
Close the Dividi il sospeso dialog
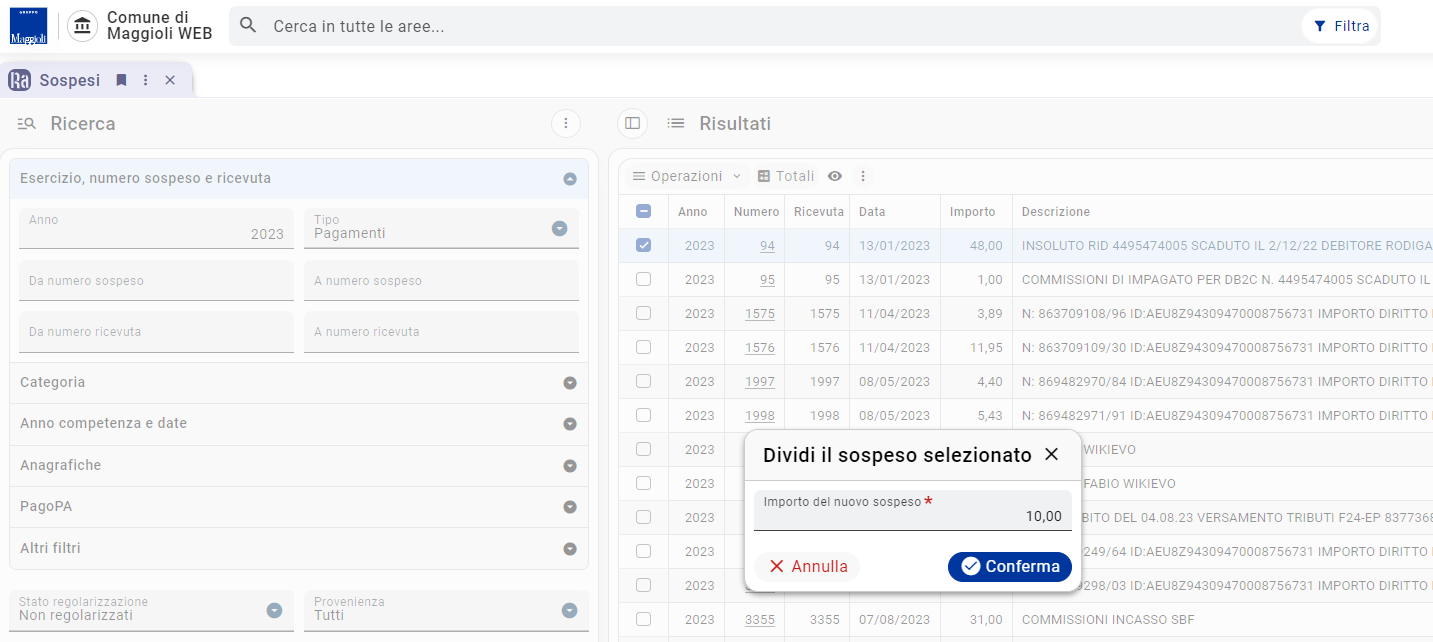(x=1051, y=455)
